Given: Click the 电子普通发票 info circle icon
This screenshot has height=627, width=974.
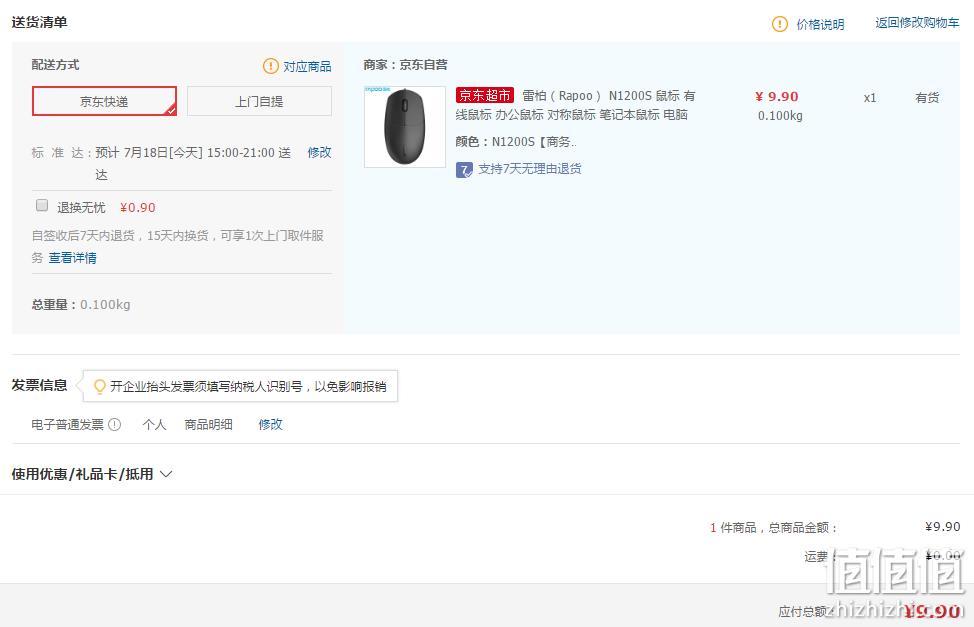Looking at the screenshot, I should coord(115,424).
